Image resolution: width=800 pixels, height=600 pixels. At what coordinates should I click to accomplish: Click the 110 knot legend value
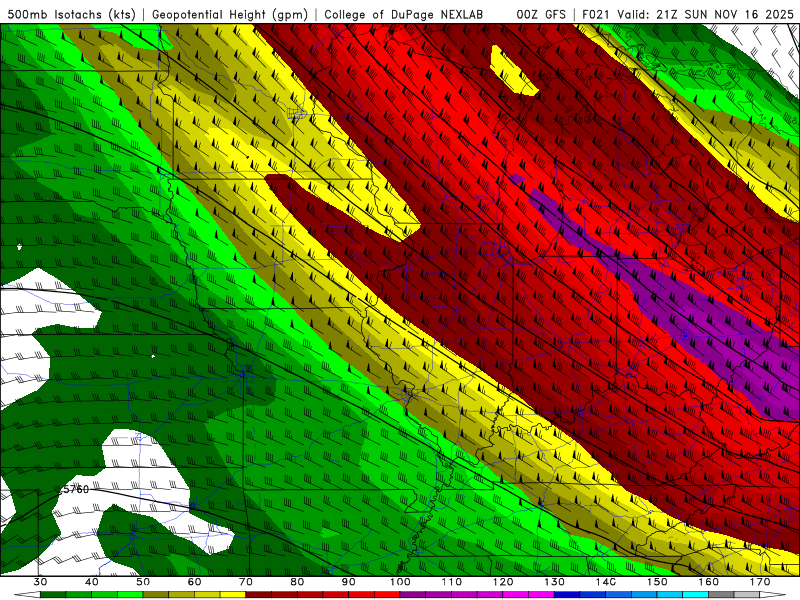(452, 582)
